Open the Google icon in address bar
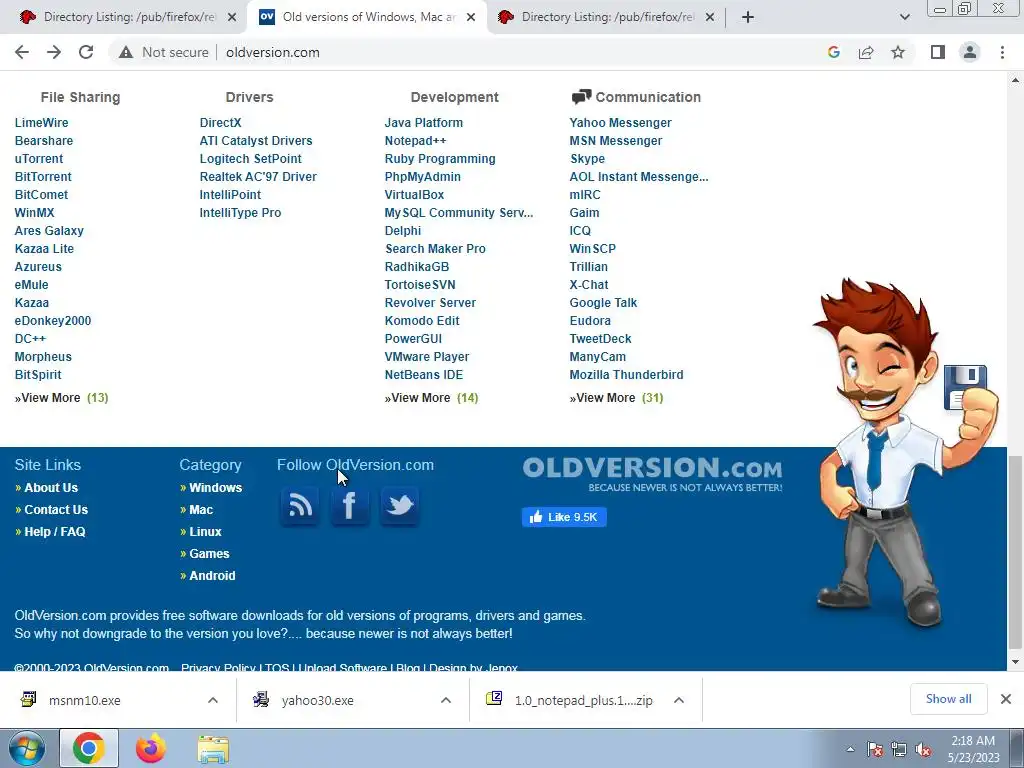Screen dimensions: 1024x768 (x=833, y=52)
